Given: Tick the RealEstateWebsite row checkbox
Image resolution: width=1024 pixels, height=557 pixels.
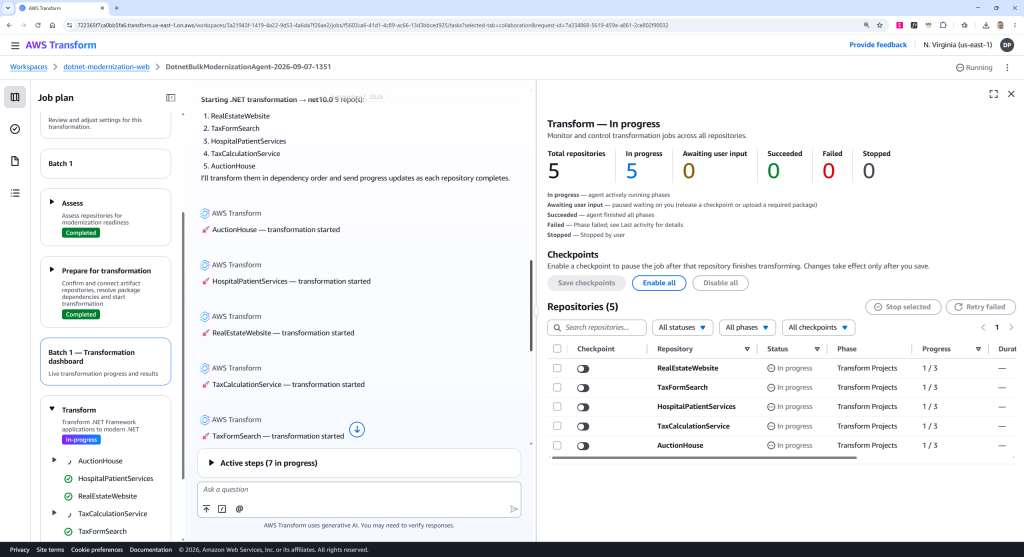Looking at the screenshot, I should [557, 368].
